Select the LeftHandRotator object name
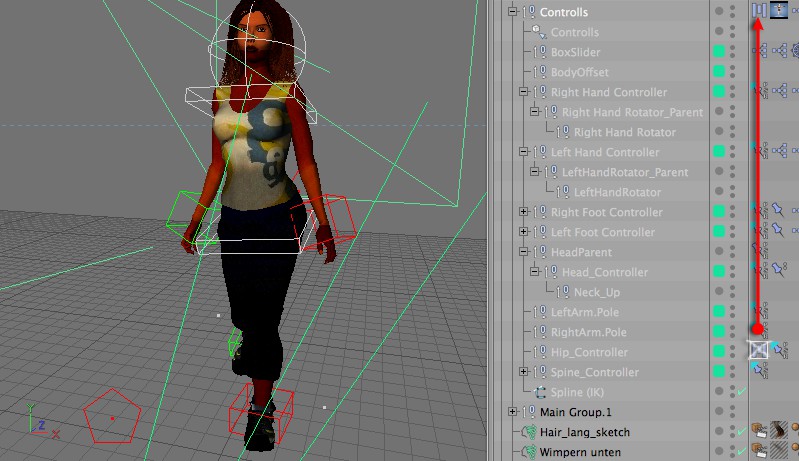 coord(617,192)
